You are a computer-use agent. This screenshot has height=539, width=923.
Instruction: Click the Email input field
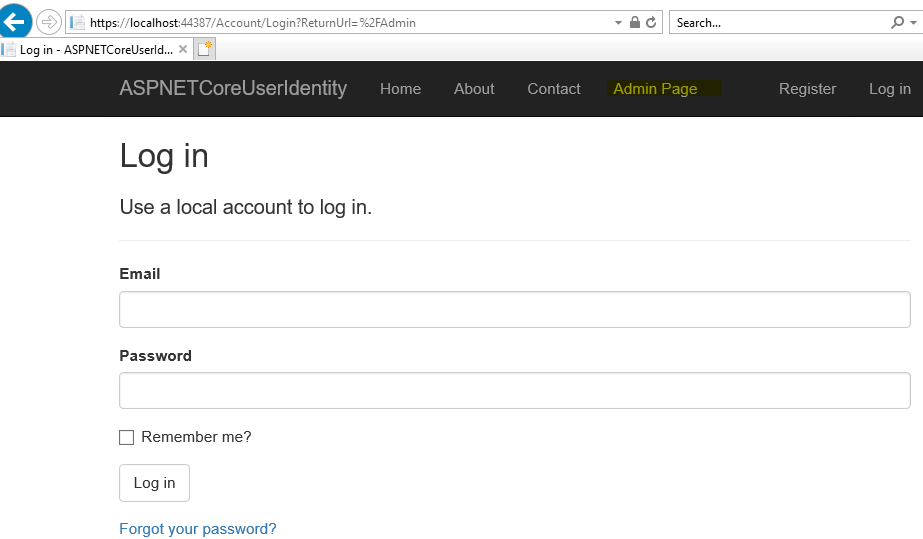click(514, 310)
